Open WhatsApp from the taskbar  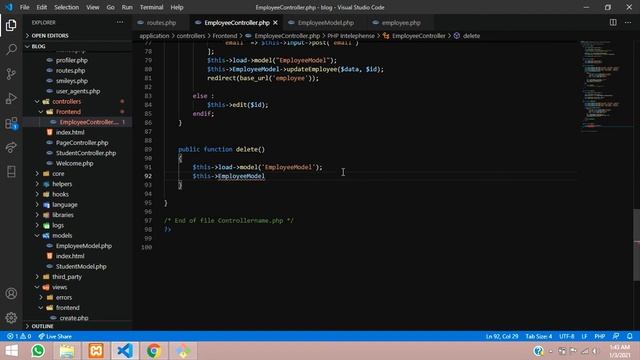click(38, 351)
